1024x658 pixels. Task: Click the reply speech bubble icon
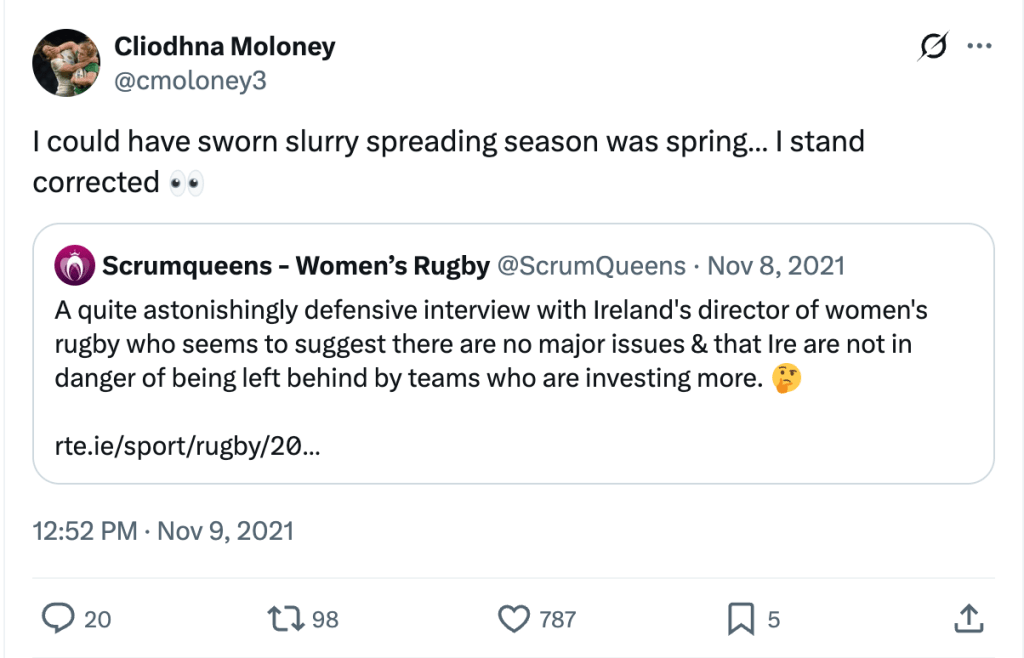coord(58,619)
